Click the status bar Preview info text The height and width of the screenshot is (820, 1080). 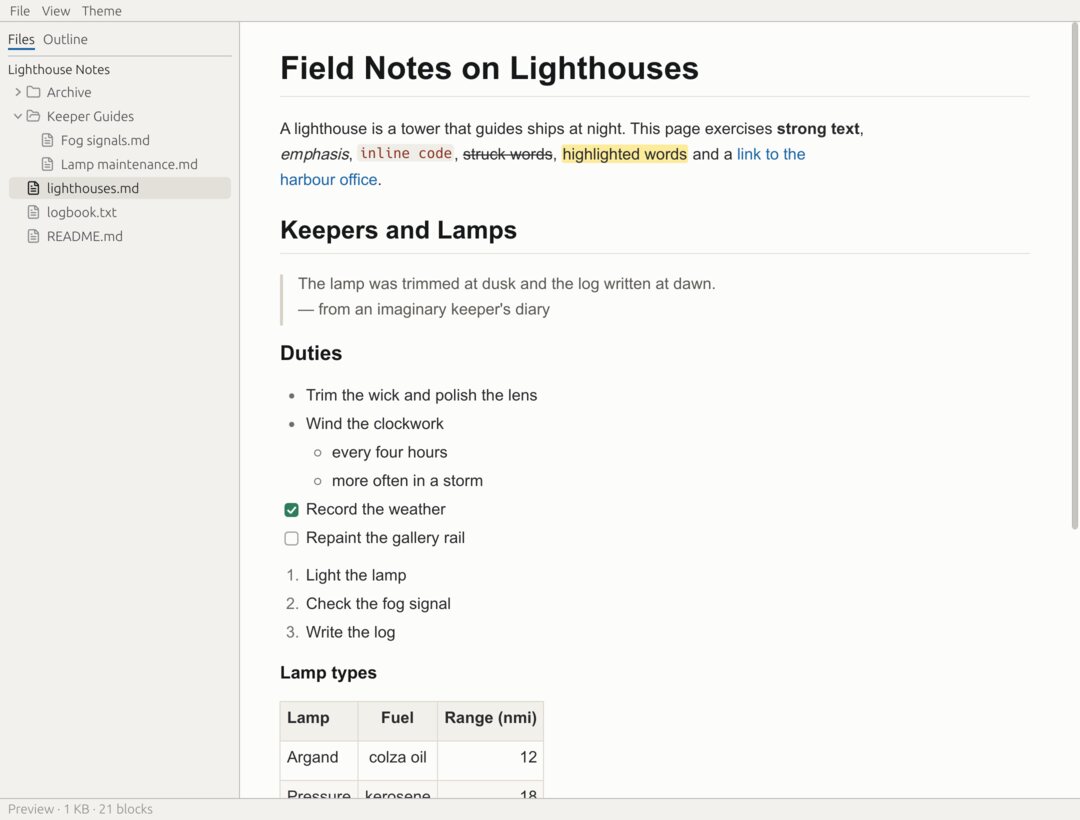(x=80, y=809)
